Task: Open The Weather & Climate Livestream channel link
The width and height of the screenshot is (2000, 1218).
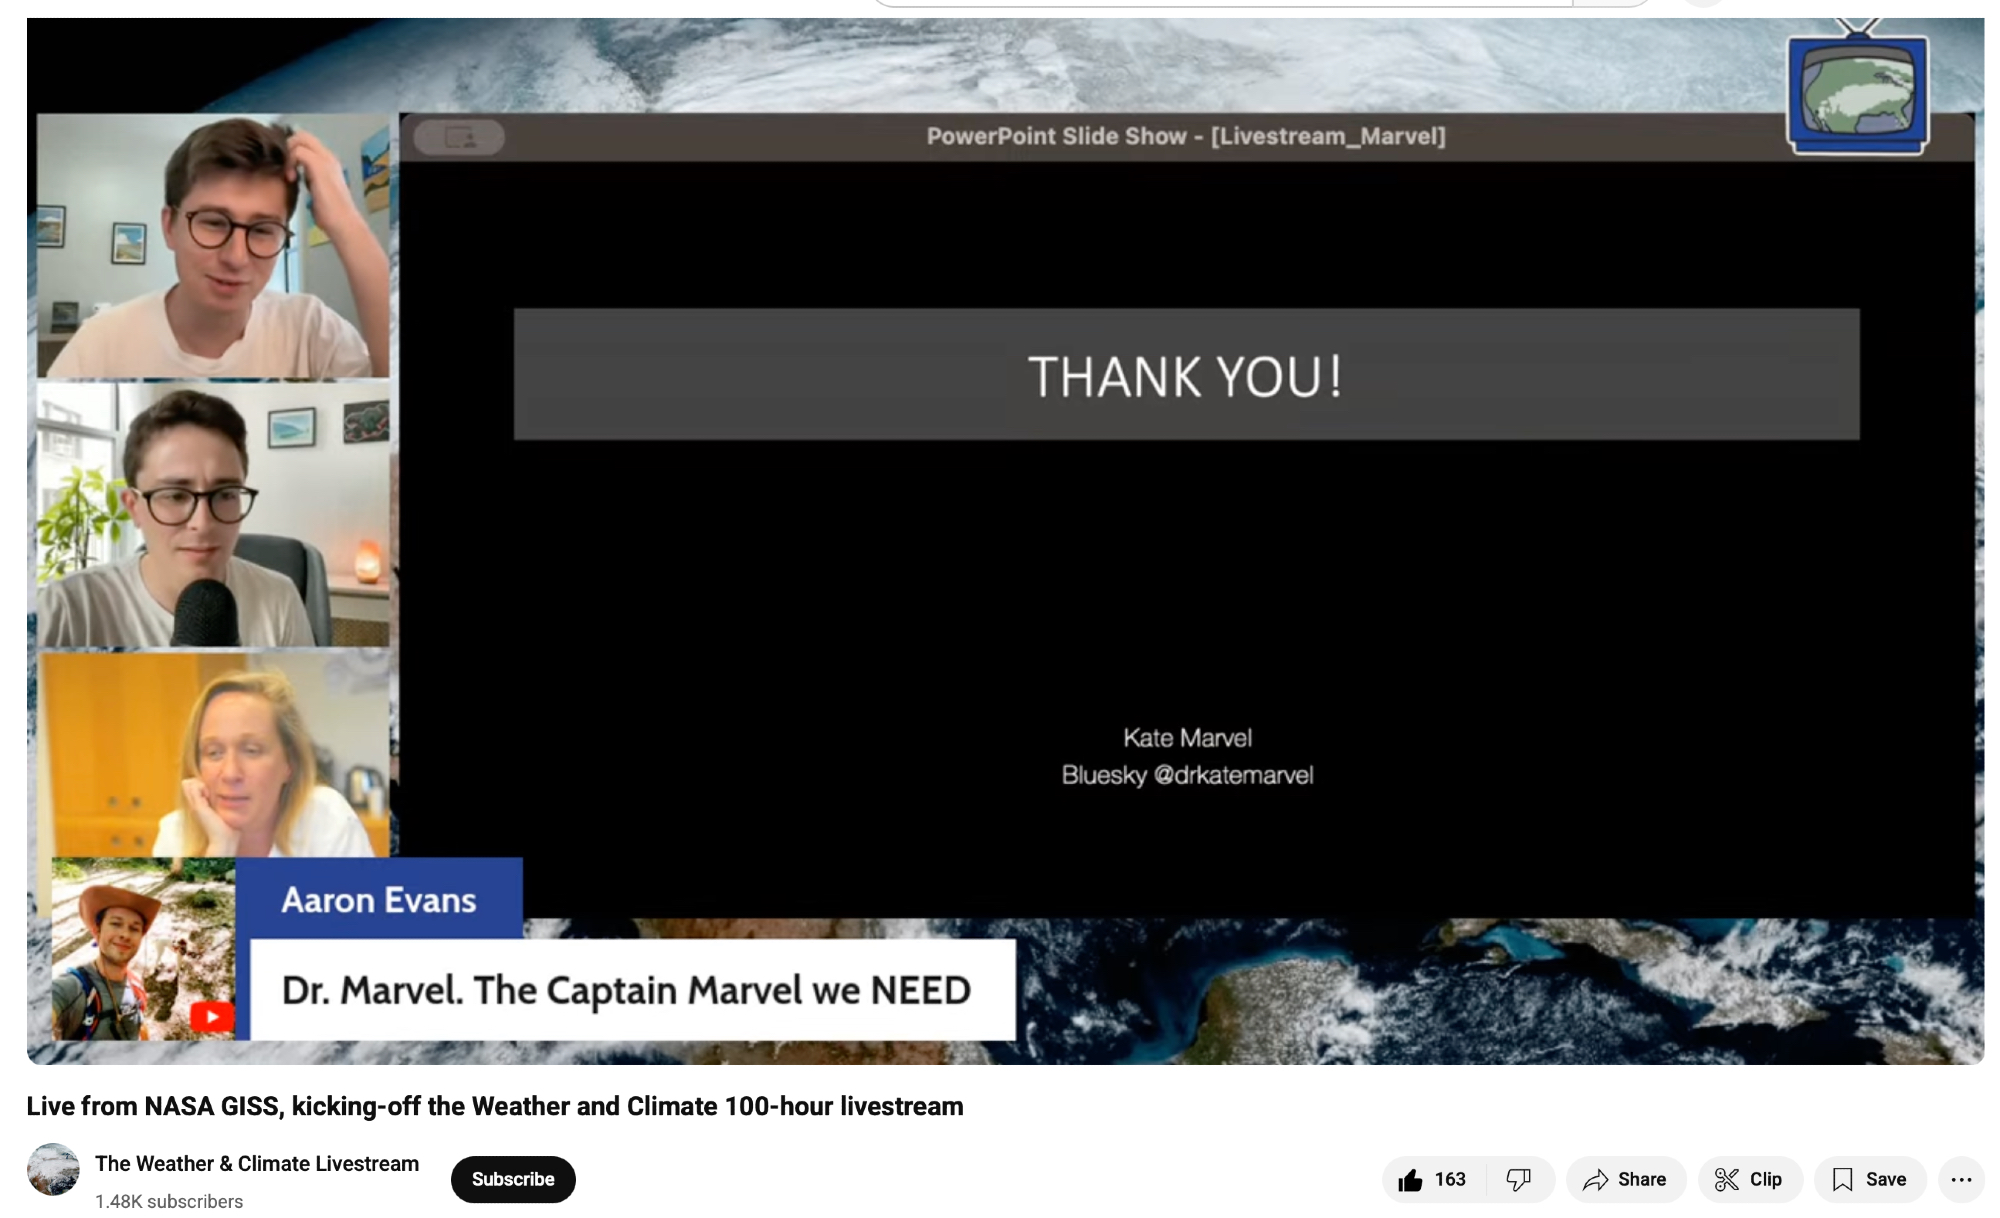Action: 257,1164
